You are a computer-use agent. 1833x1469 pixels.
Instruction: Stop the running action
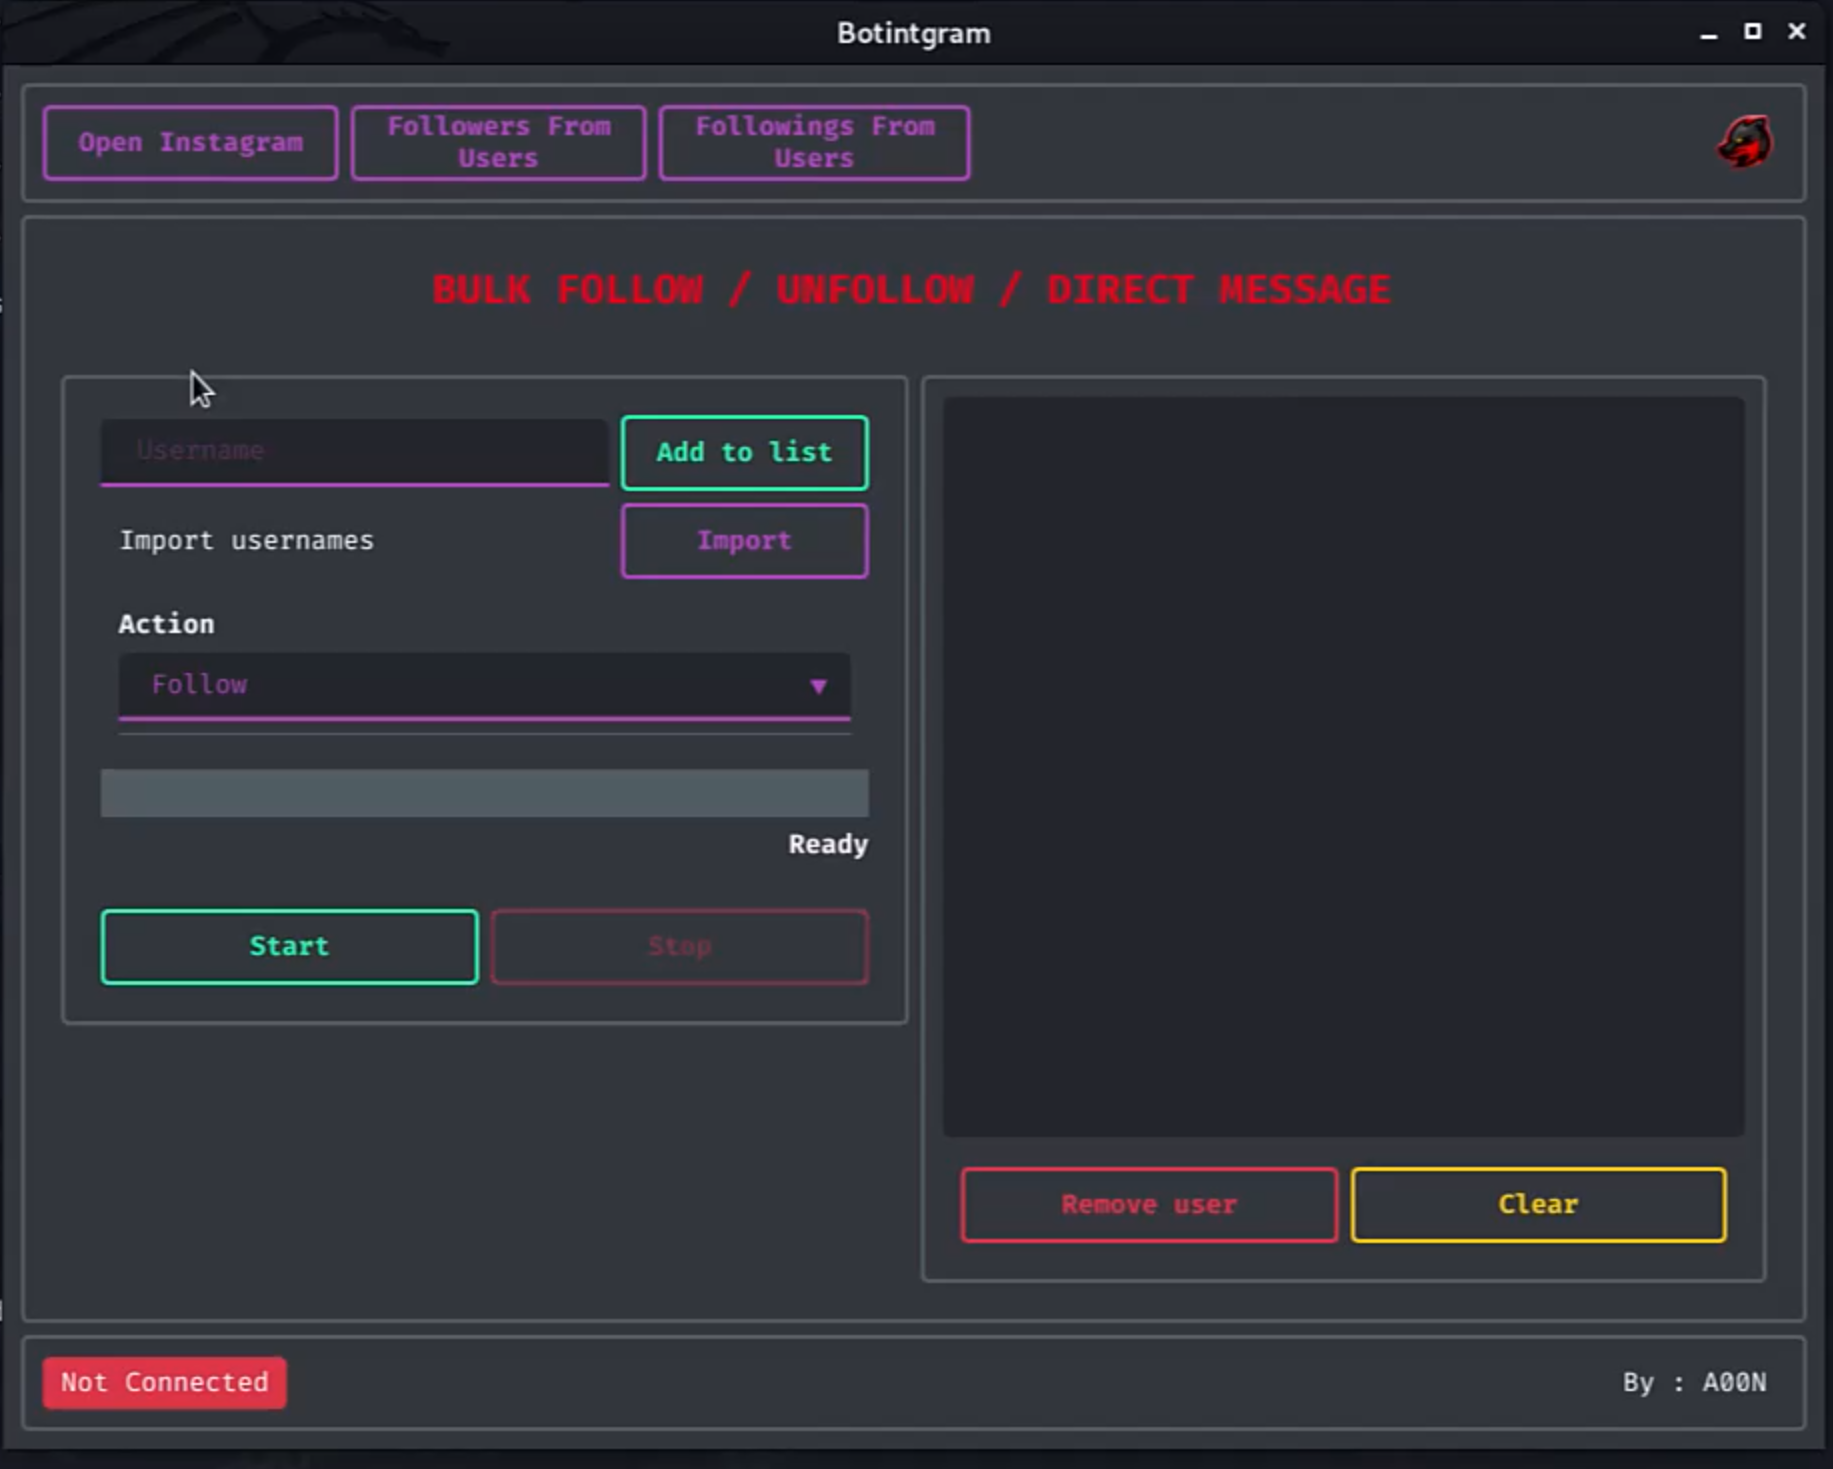[679, 946]
